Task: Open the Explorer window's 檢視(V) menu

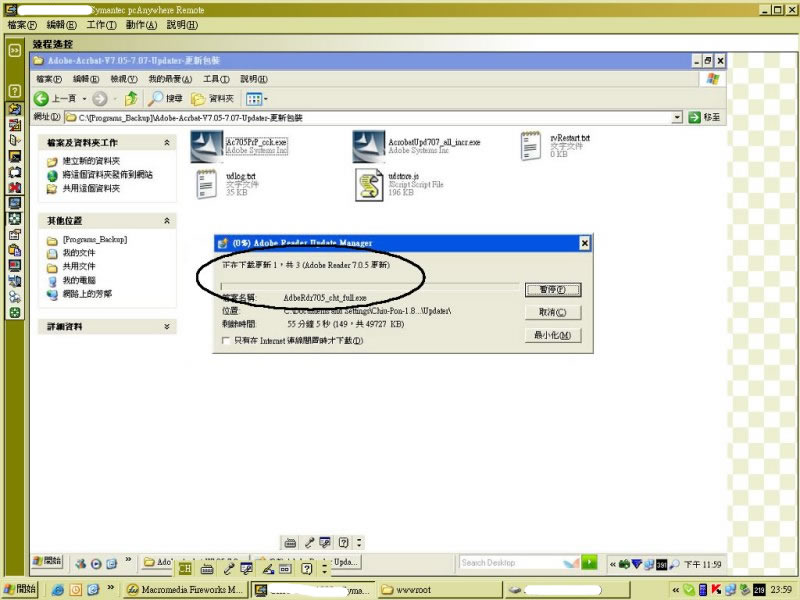Action: (124, 79)
